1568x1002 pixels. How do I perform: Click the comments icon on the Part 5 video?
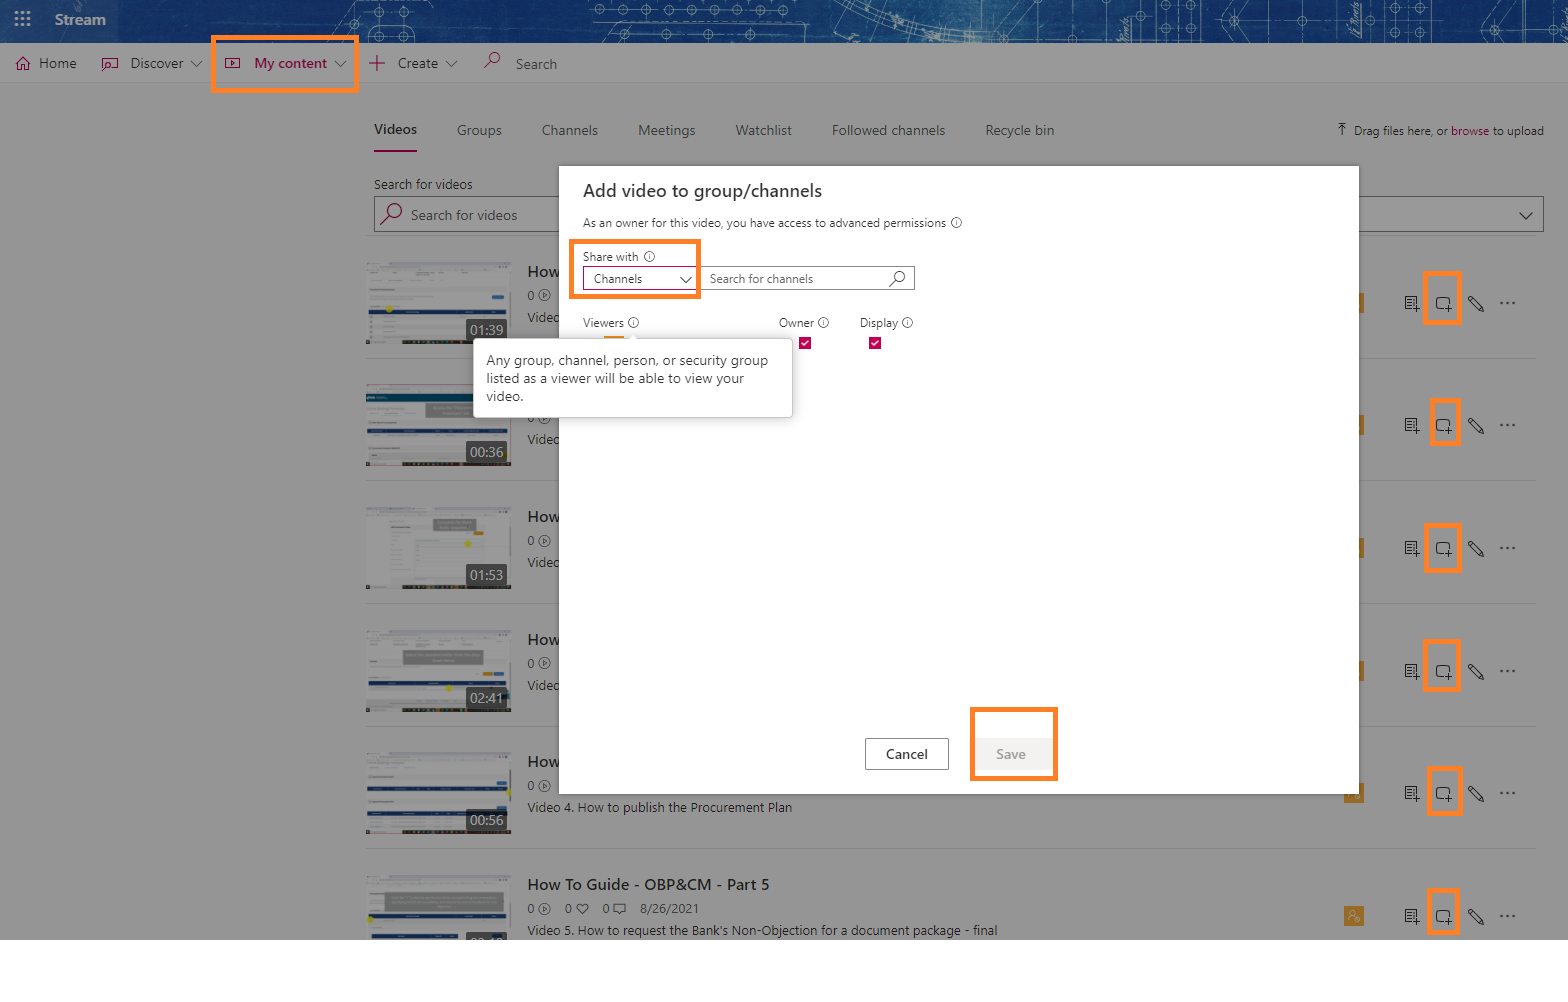[620, 909]
